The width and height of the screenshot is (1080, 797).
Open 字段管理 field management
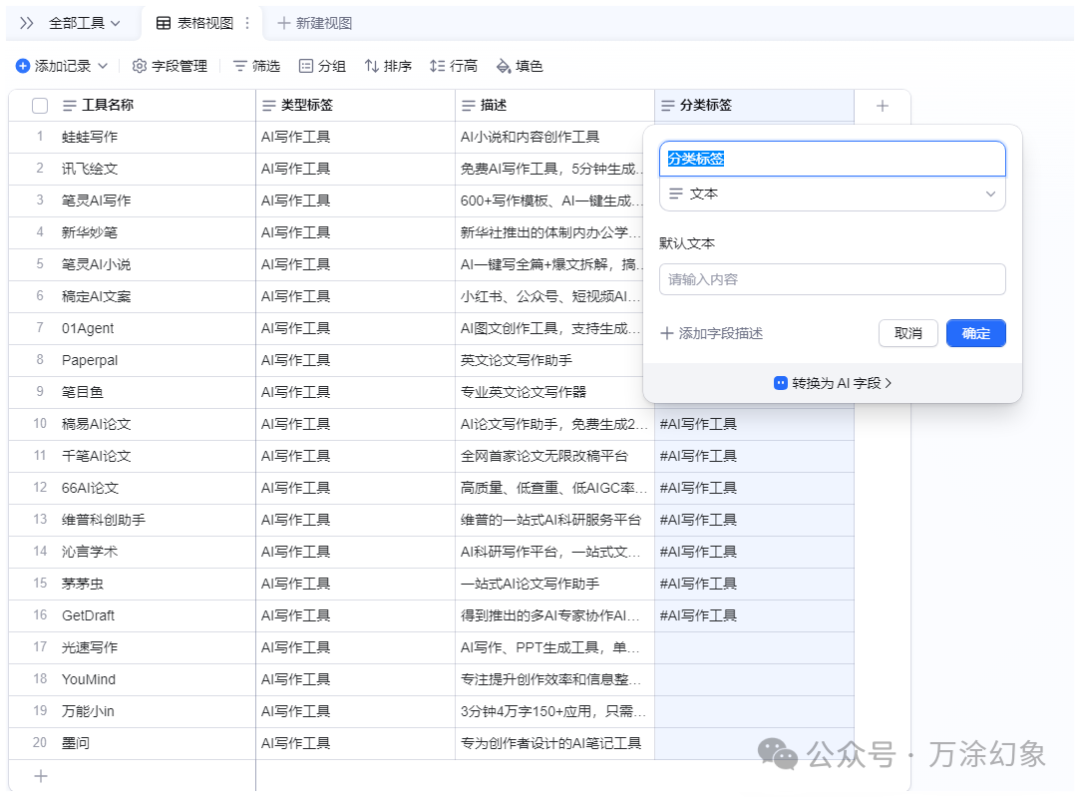[x=168, y=66]
